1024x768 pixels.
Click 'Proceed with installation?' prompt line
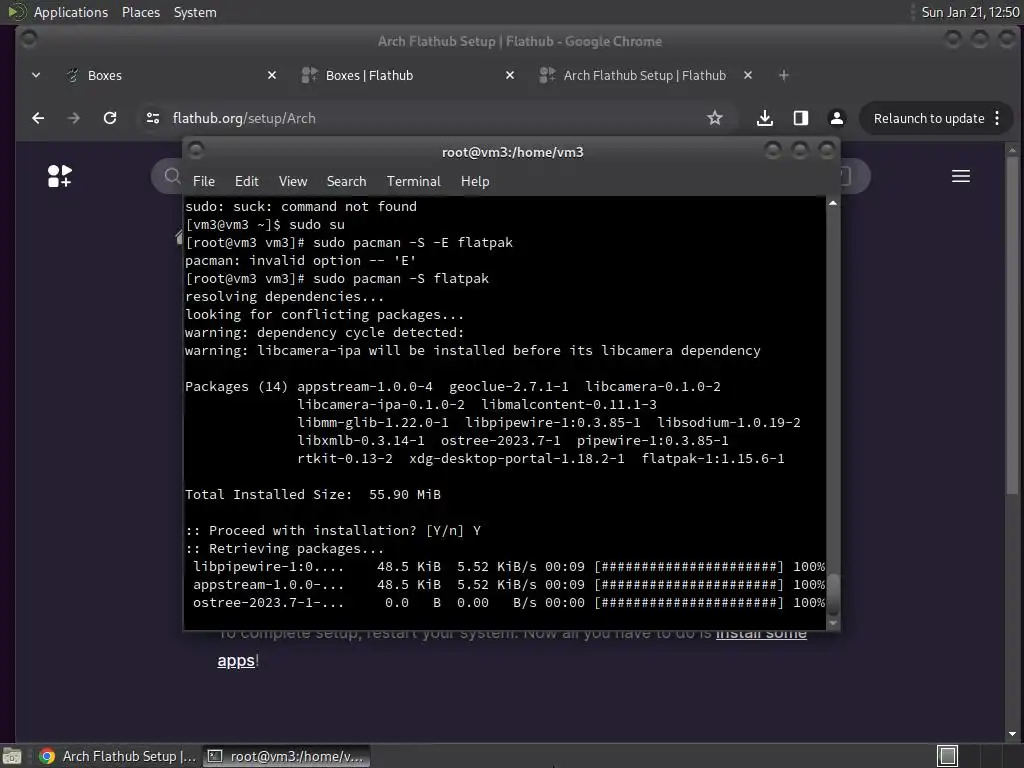333,531
